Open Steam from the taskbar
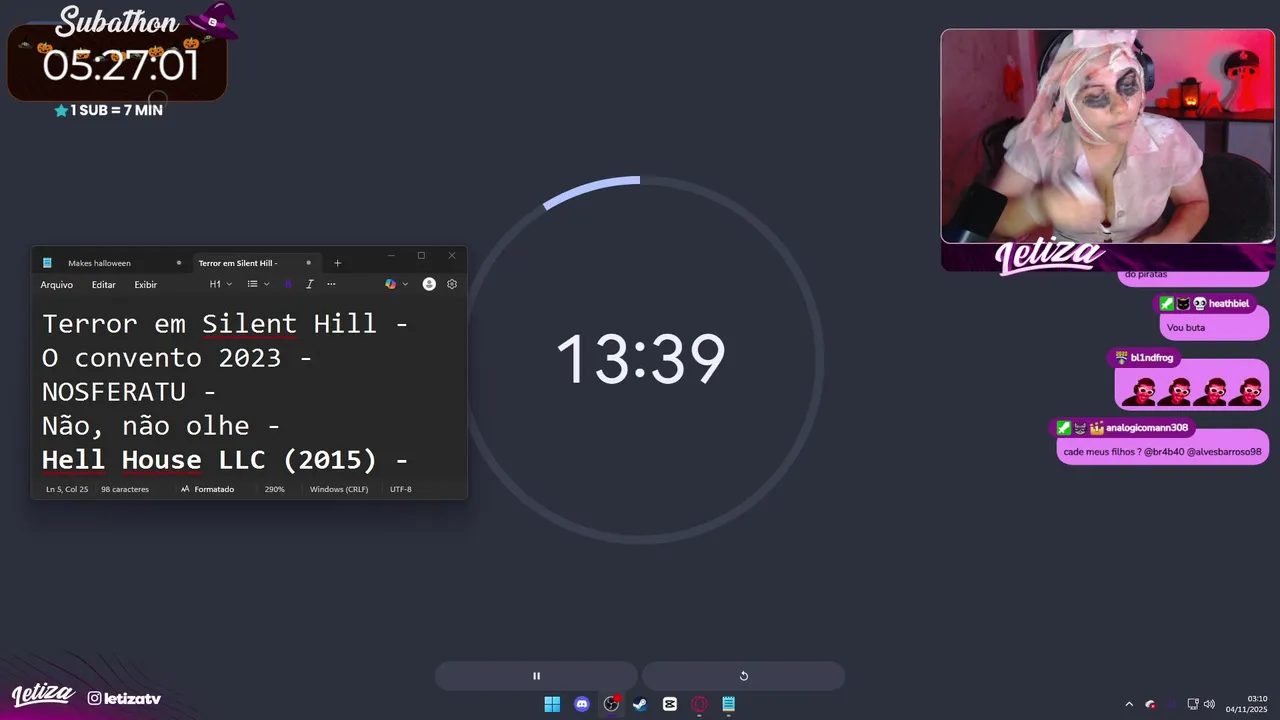 click(640, 704)
